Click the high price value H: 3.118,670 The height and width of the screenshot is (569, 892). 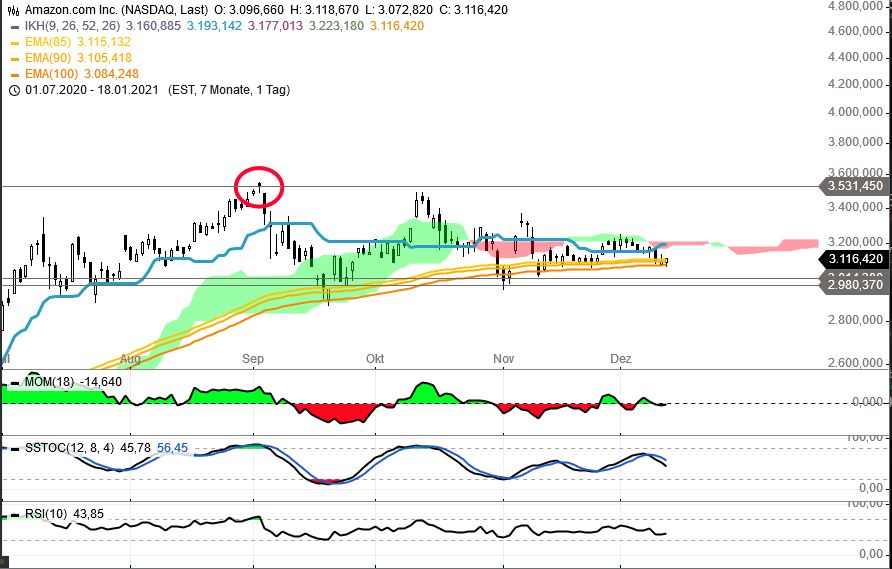click(x=324, y=10)
